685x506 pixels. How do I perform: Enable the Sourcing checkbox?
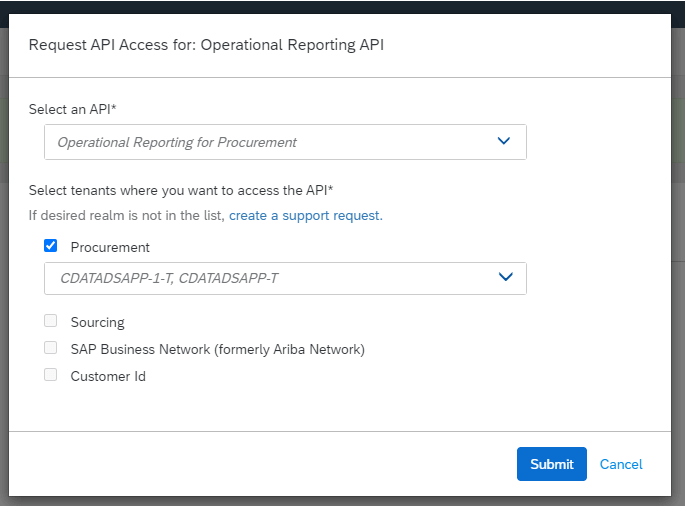tap(51, 321)
